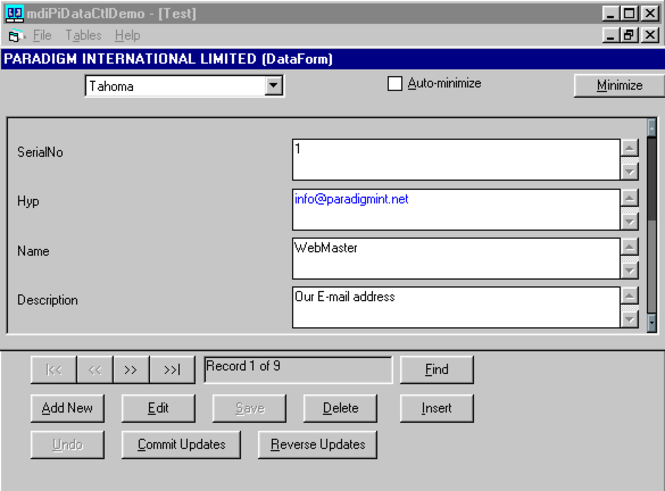Minimize the main mdiPiDataCtlDemo window
This screenshot has width=665, height=491.
pyautogui.click(x=610, y=14)
